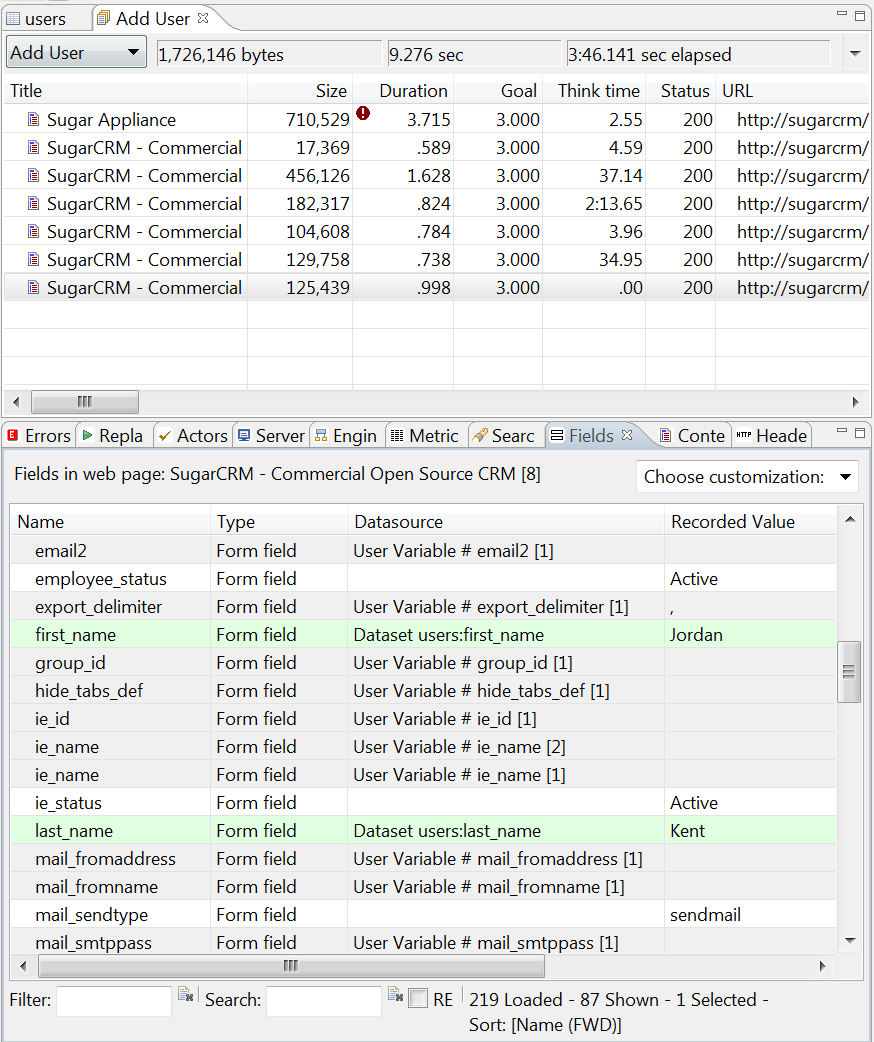
Task: Clear the Filter field with its icon
Action: (x=185, y=994)
